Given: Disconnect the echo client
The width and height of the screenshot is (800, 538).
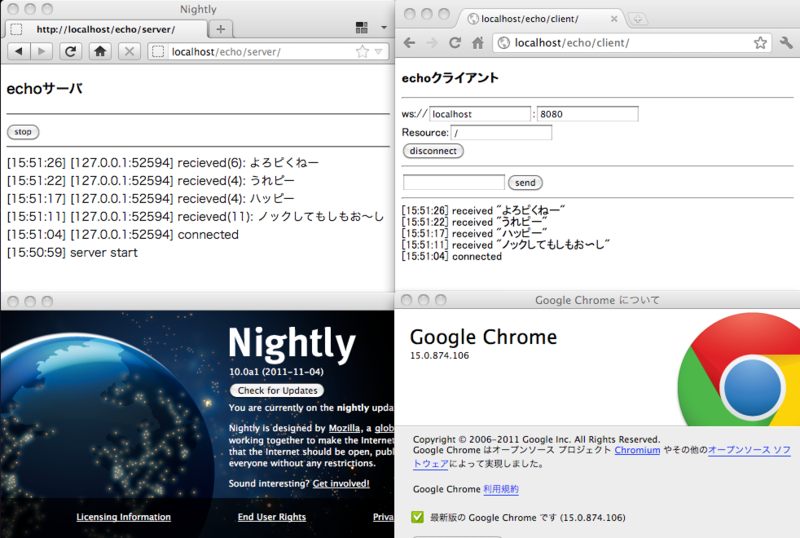Looking at the screenshot, I should click(433, 151).
